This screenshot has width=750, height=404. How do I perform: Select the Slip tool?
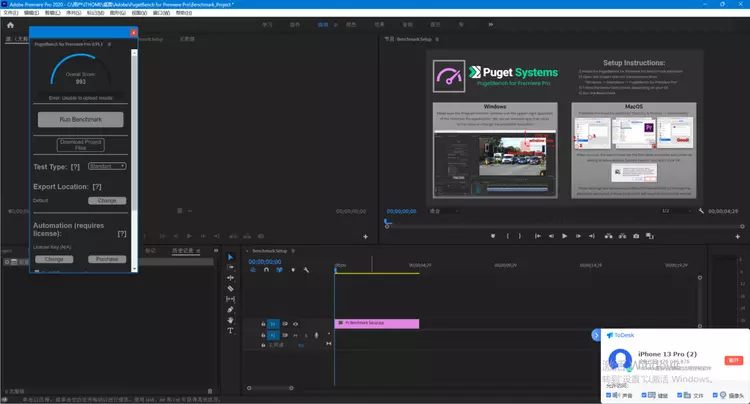230,299
